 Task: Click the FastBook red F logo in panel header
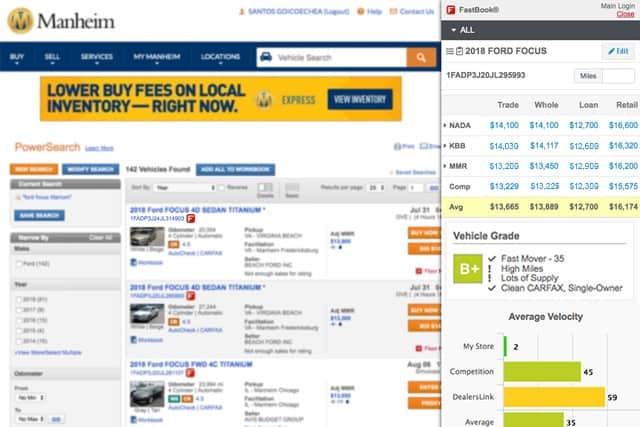(x=451, y=10)
